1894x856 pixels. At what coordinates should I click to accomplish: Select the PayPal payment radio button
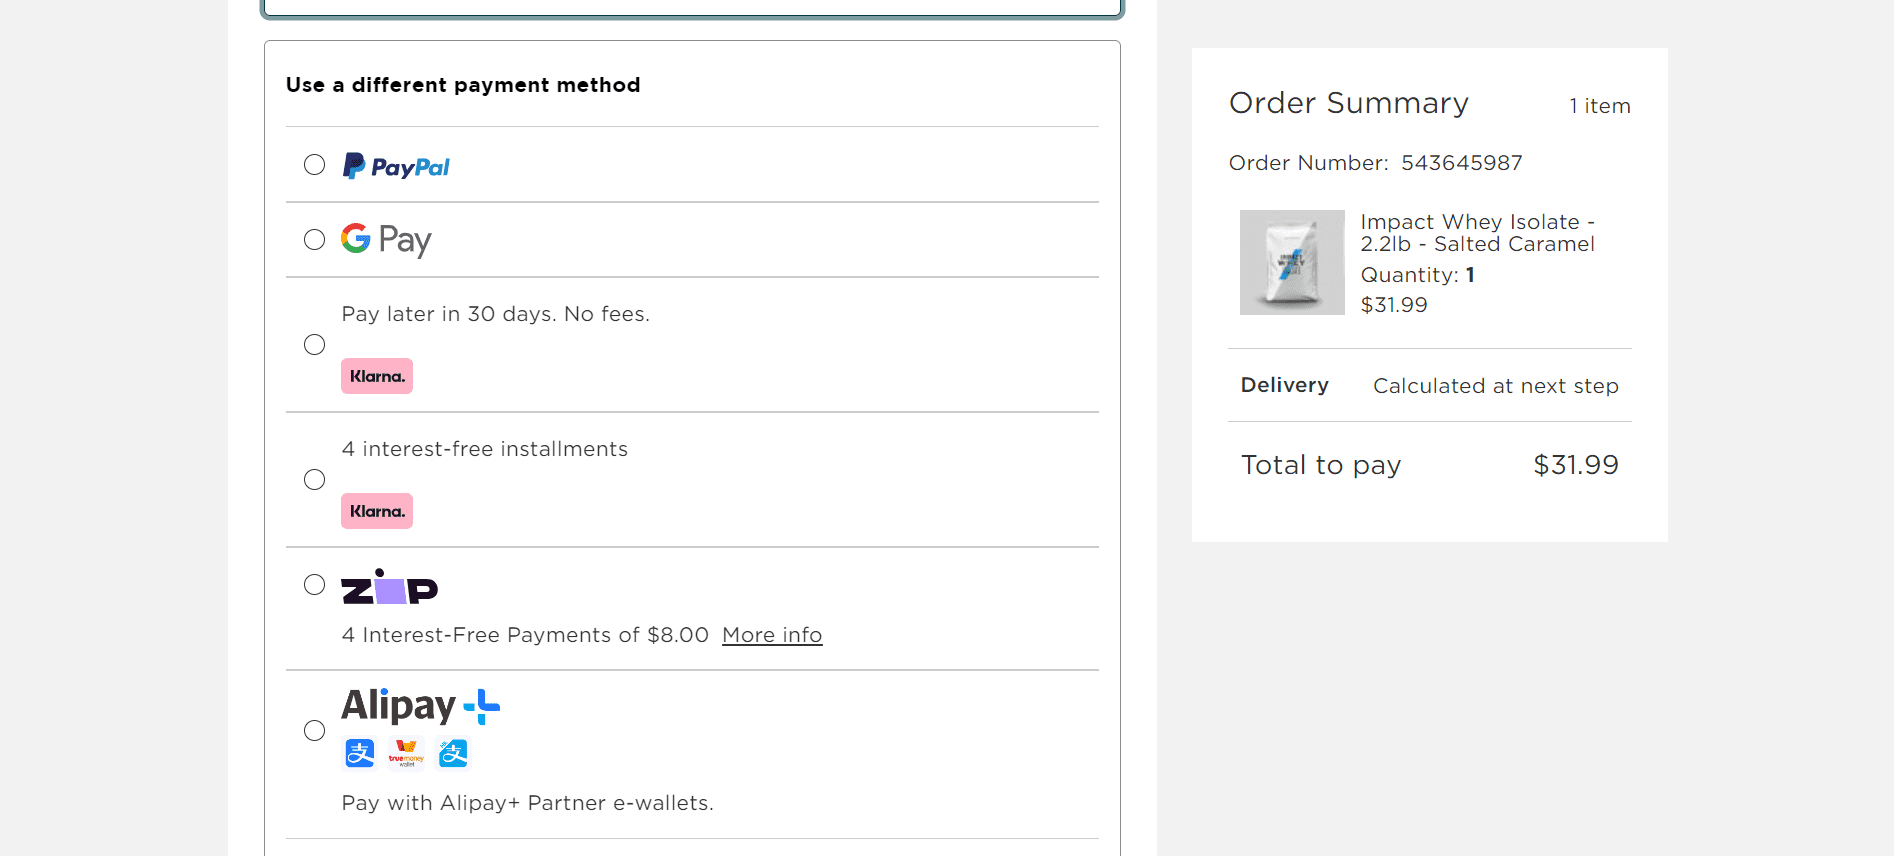pos(314,164)
